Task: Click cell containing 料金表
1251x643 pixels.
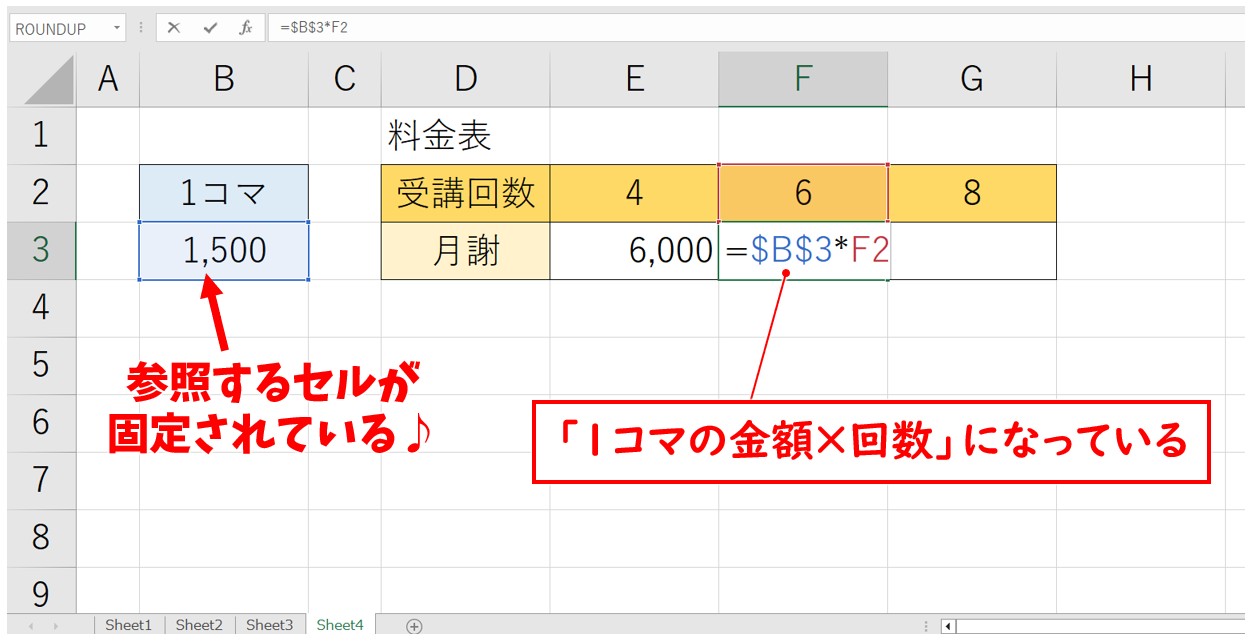Action: pyautogui.click(x=465, y=135)
